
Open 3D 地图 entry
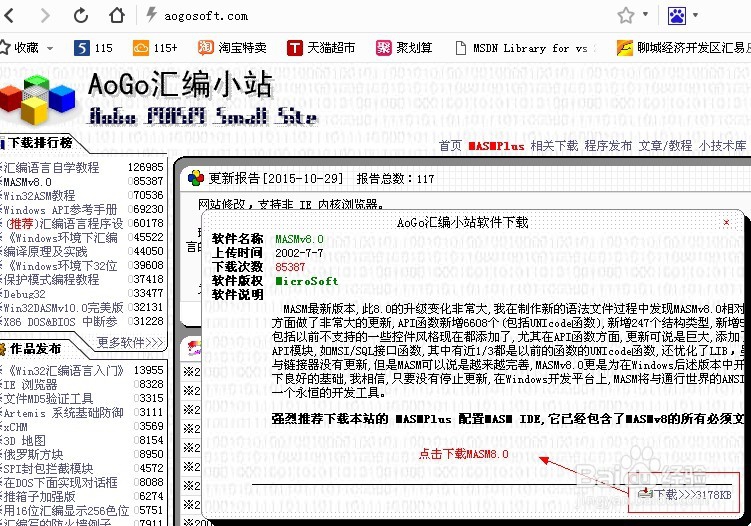(24, 440)
